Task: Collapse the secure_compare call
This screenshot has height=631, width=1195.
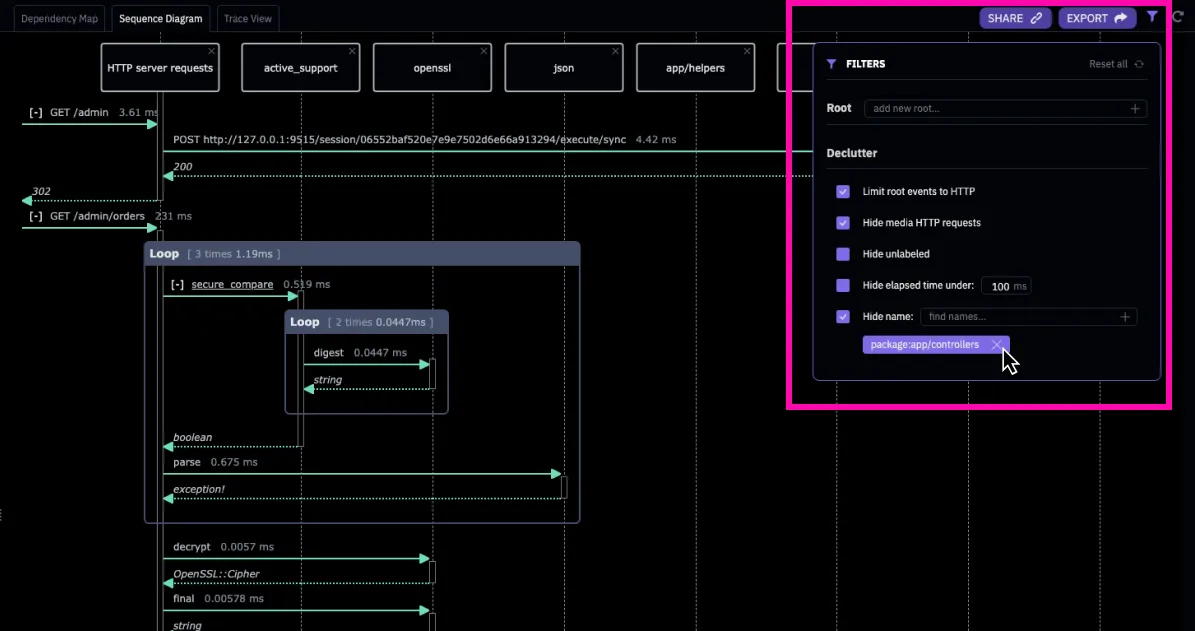Action: (x=178, y=284)
